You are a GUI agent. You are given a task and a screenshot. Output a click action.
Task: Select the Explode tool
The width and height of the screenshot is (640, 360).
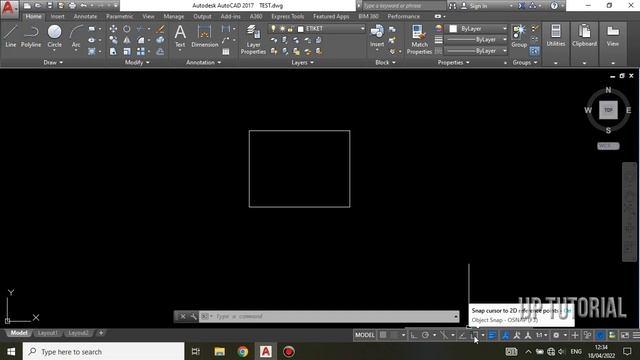tap(160, 40)
